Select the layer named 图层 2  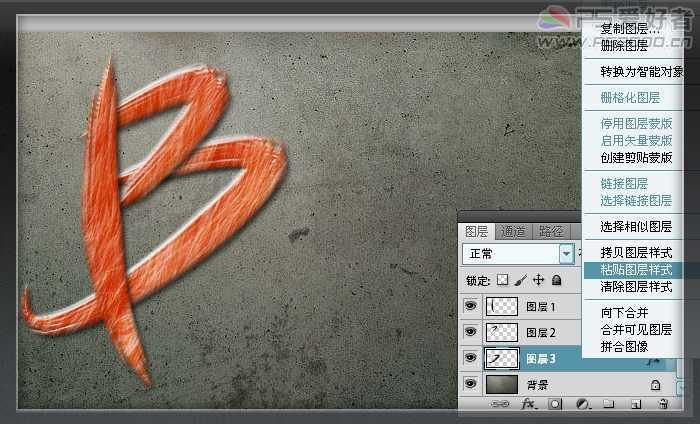(x=541, y=332)
